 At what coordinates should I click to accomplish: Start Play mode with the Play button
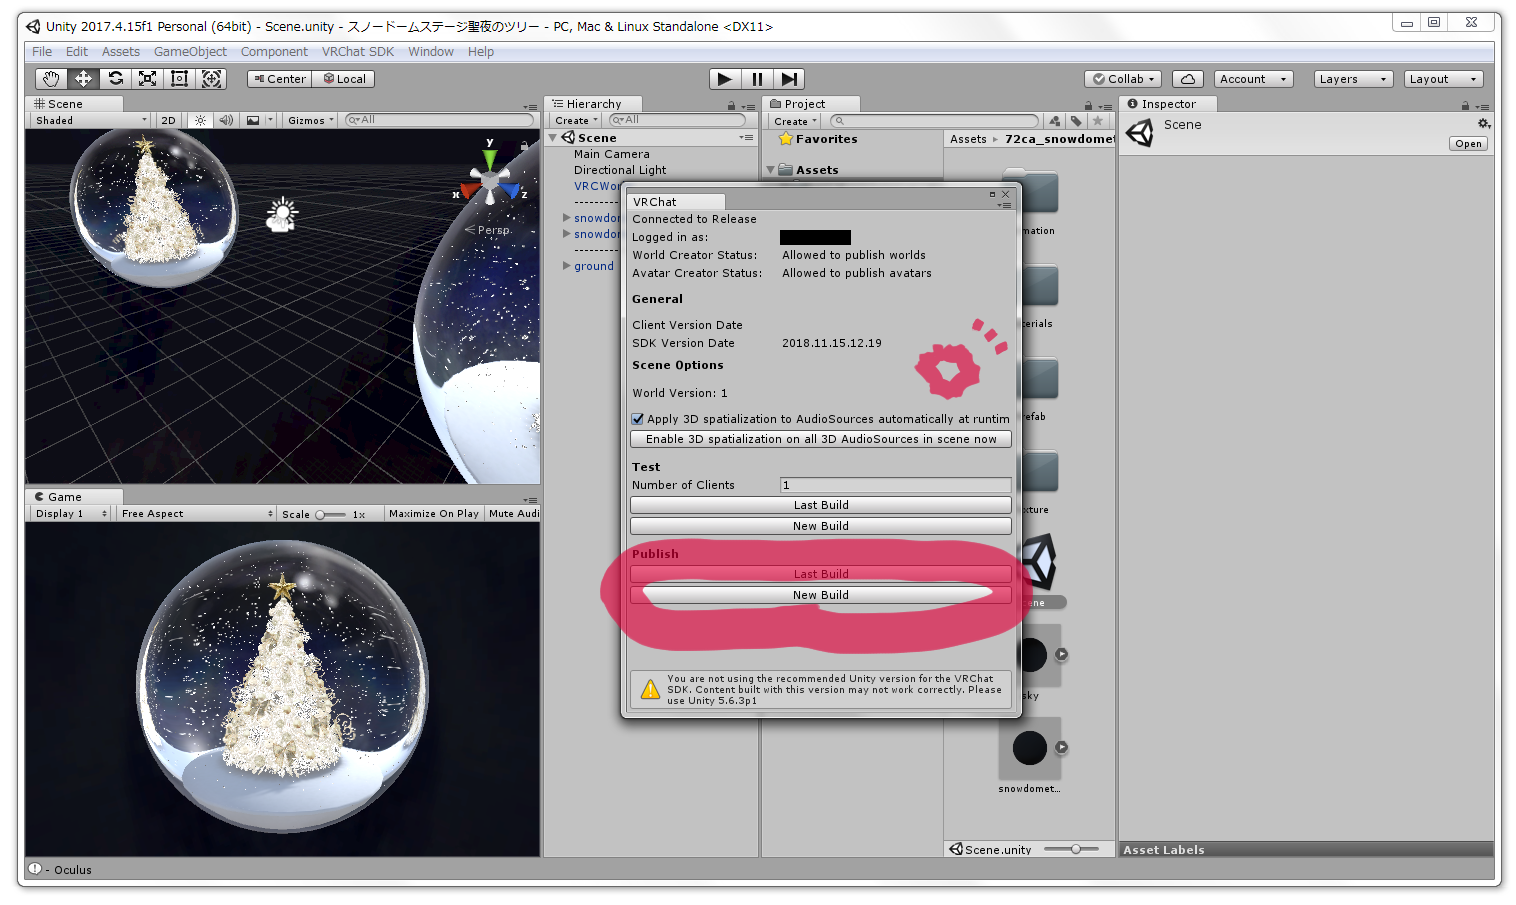coord(725,79)
